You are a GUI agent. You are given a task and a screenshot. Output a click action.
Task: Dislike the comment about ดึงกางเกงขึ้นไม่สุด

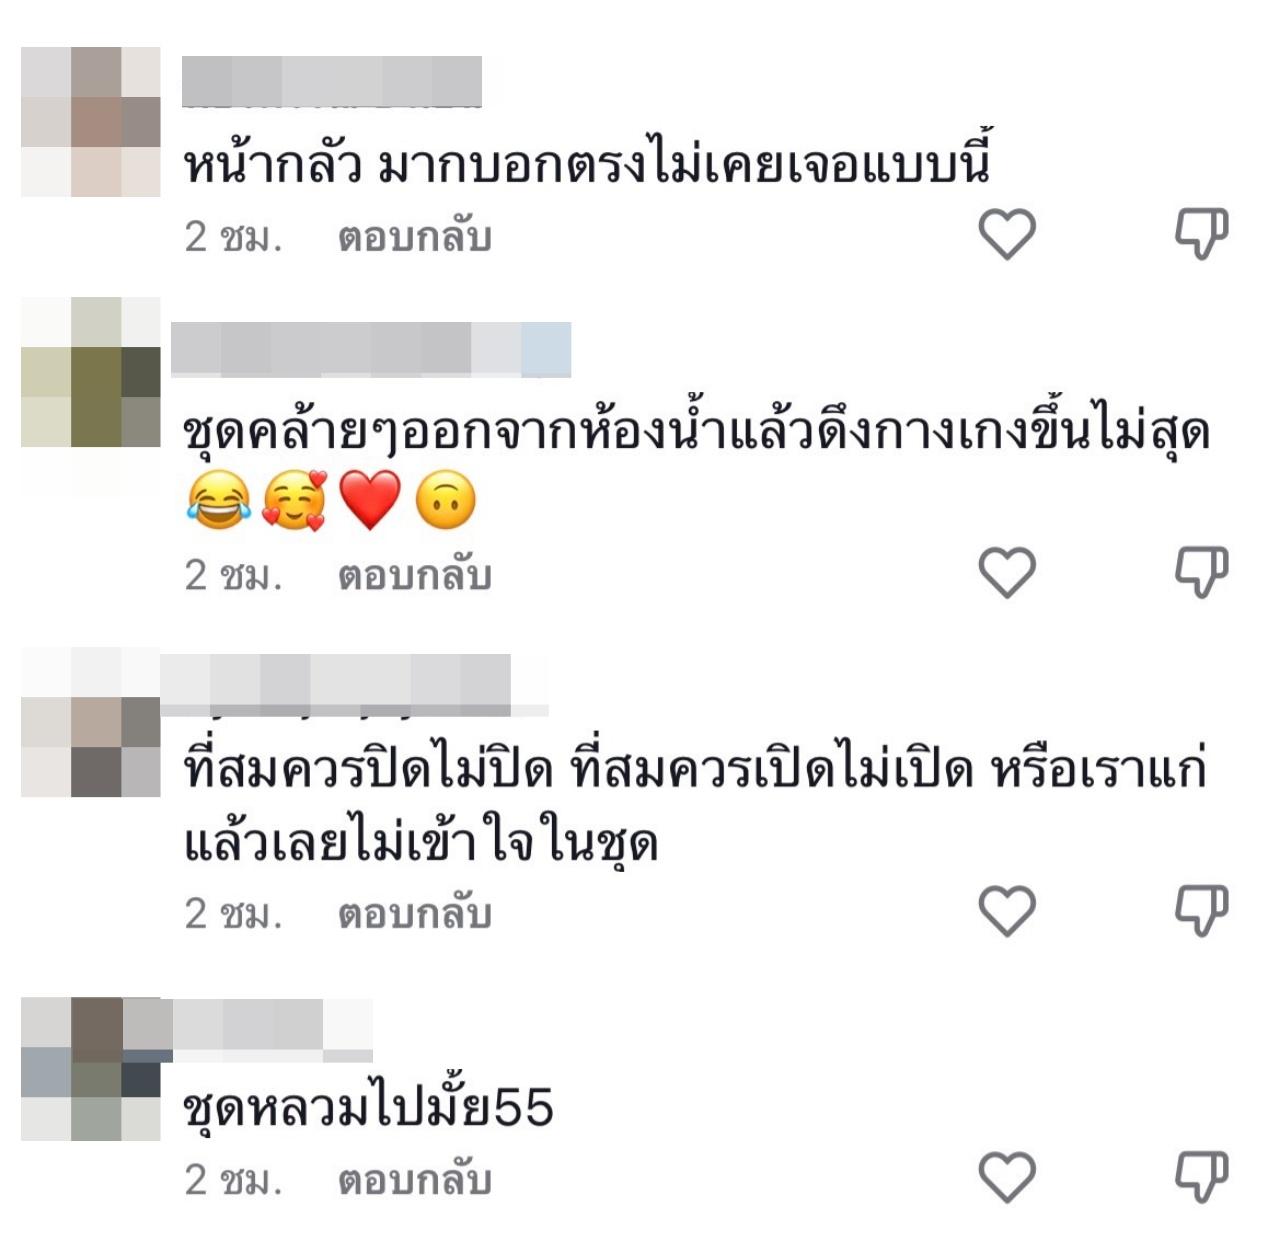click(x=1201, y=573)
